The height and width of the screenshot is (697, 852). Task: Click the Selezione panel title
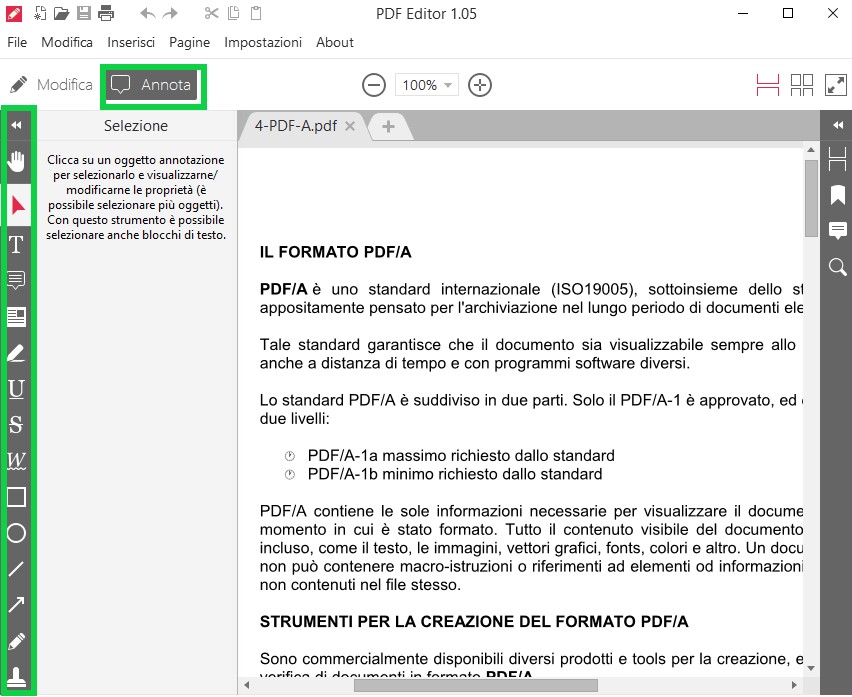[136, 125]
